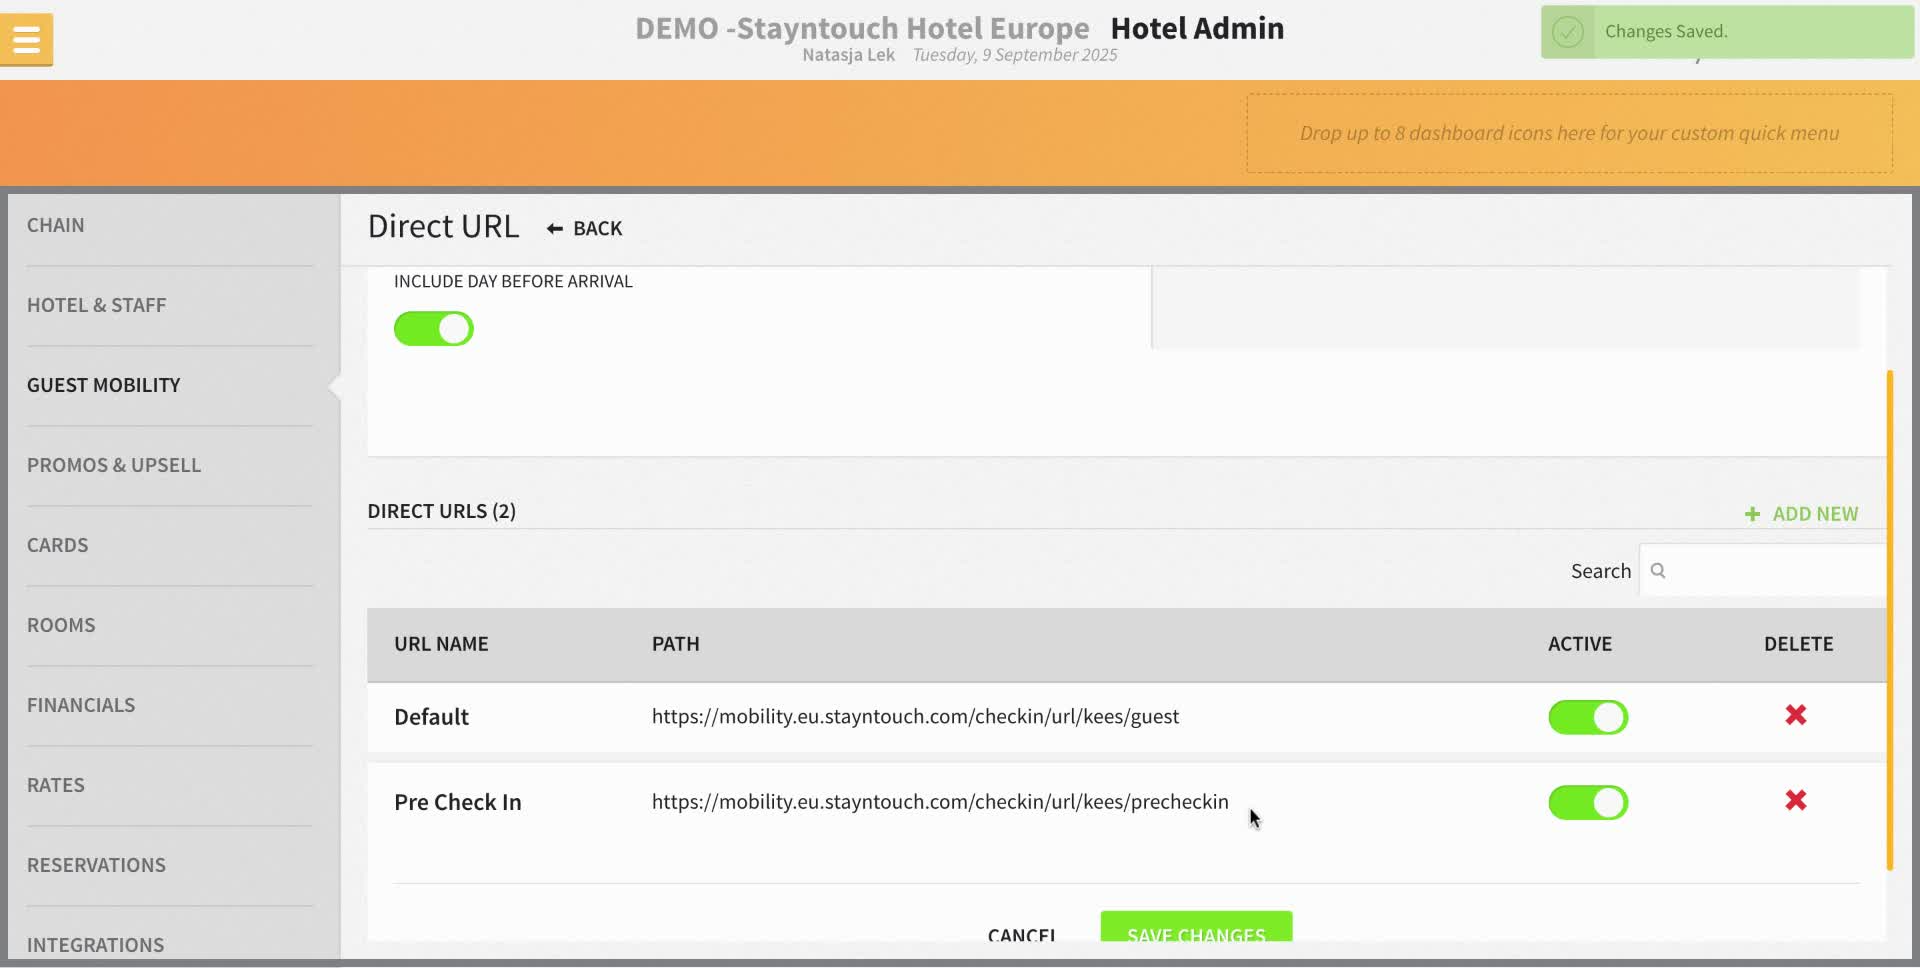Open the hamburger menu icon
This screenshot has height=968, width=1920.
(27, 40)
